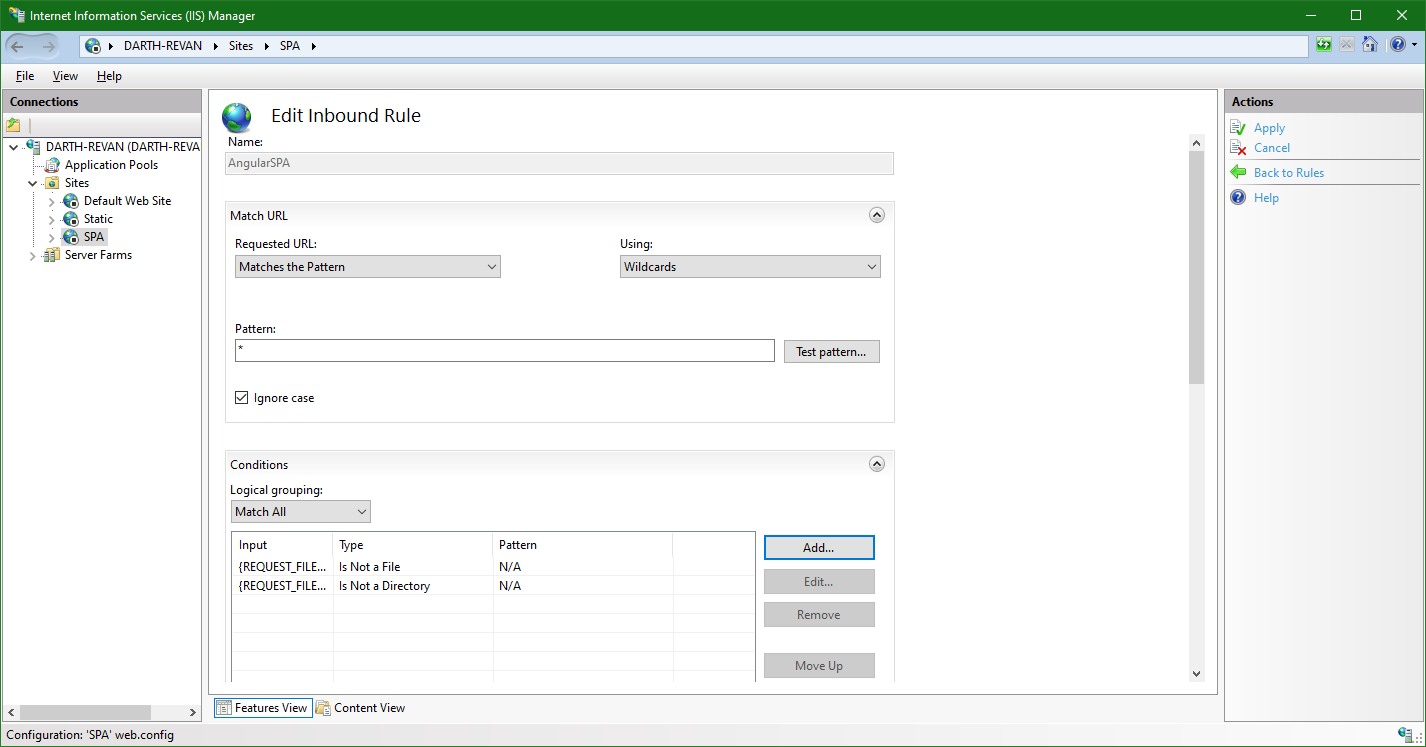Screen dimensions: 1426x747
Task: Add a new condition
Action: tap(819, 547)
